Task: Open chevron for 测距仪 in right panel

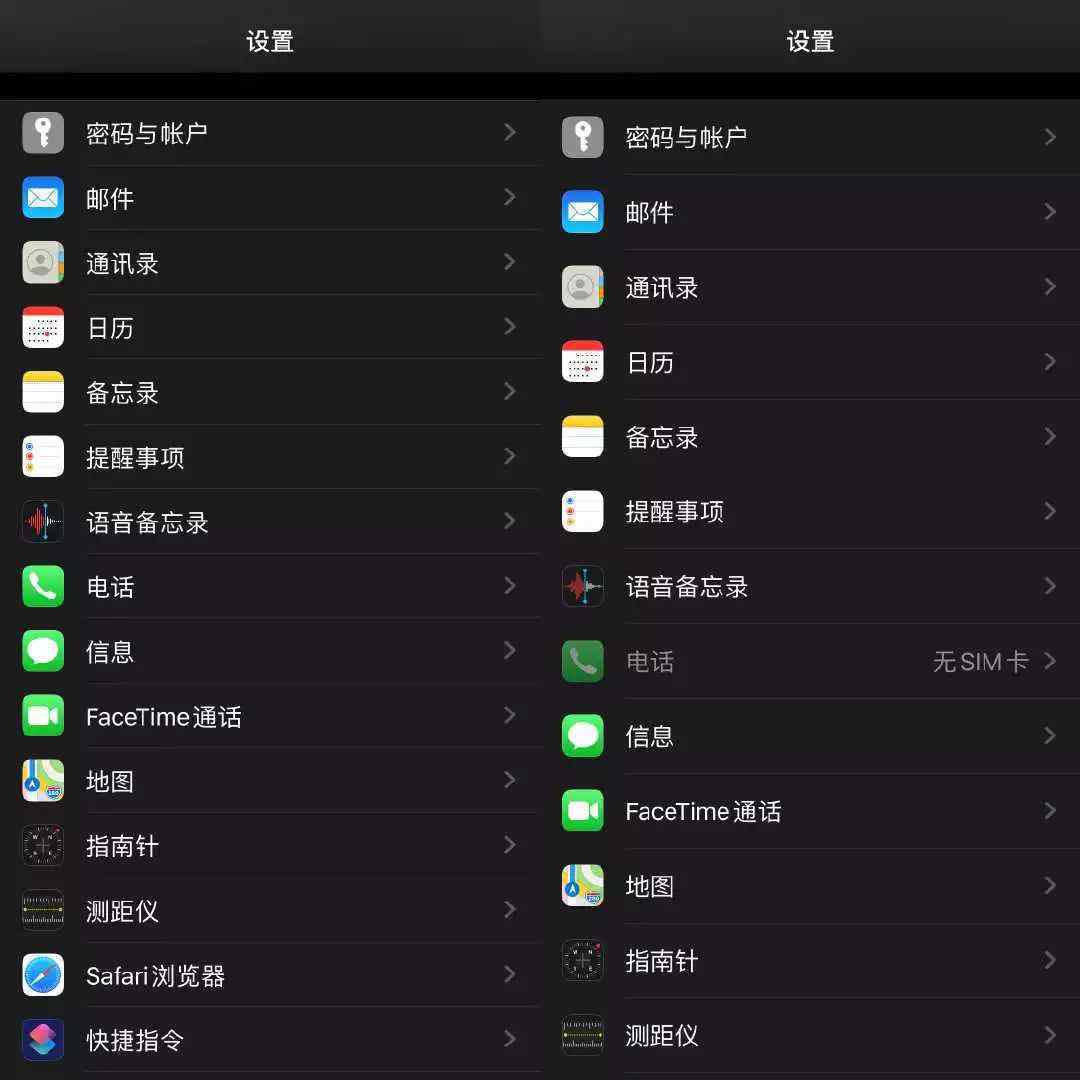Action: click(1050, 1035)
